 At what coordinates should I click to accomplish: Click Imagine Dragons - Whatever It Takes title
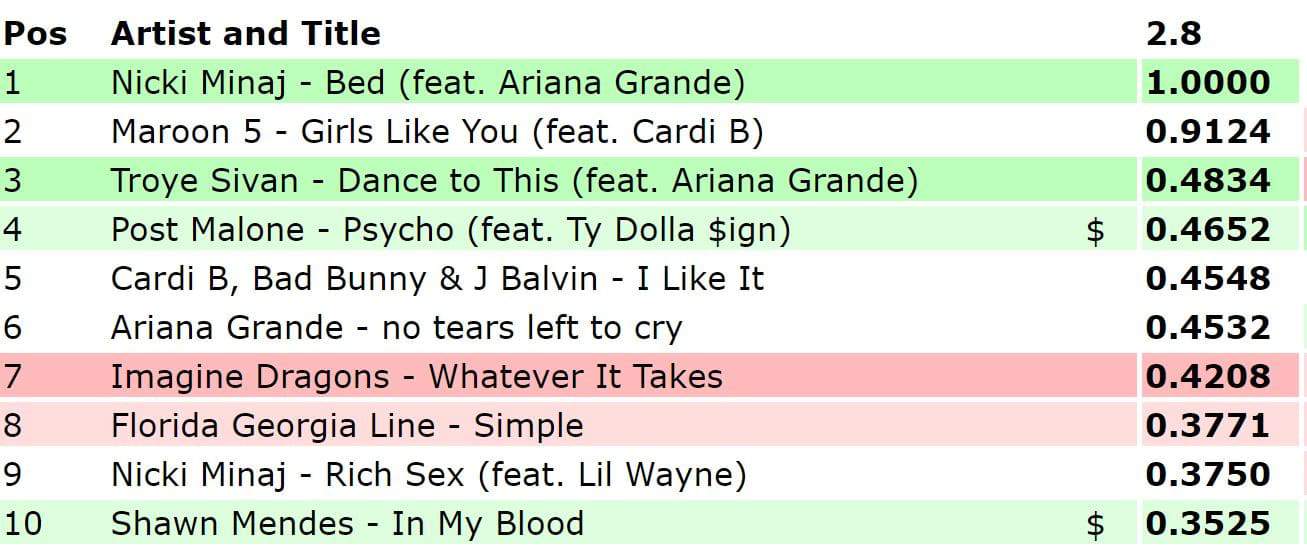click(x=416, y=376)
